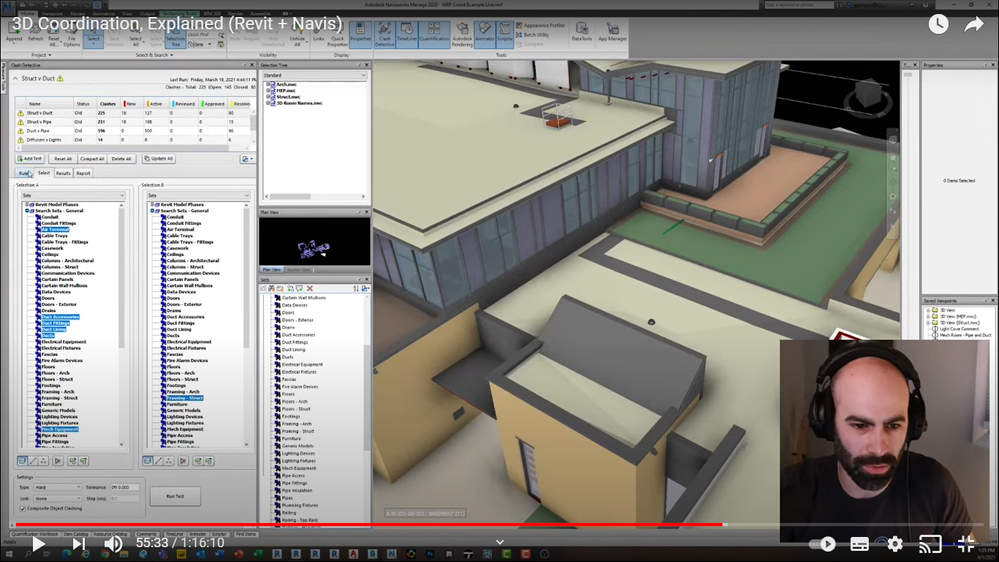The width and height of the screenshot is (999, 562).
Task: Mute the video volume
Action: pos(113,544)
